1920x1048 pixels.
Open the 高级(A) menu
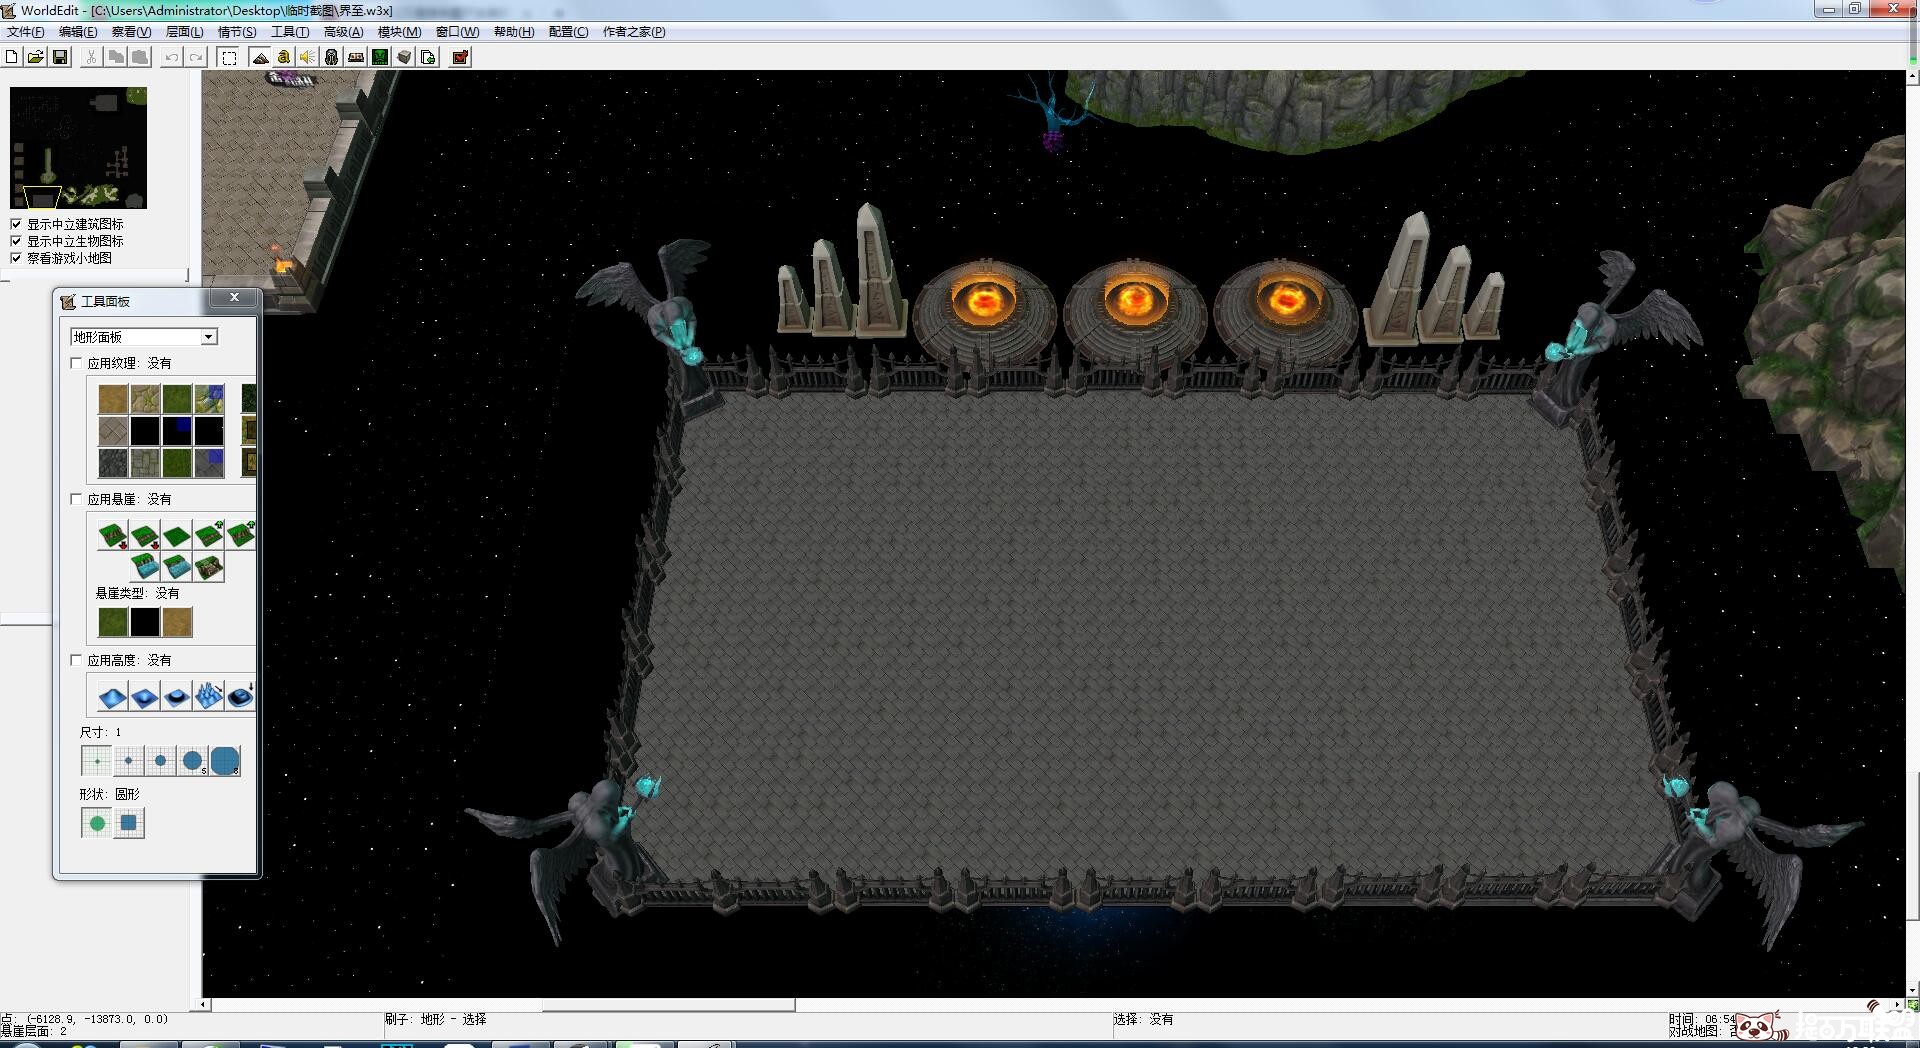click(x=343, y=32)
